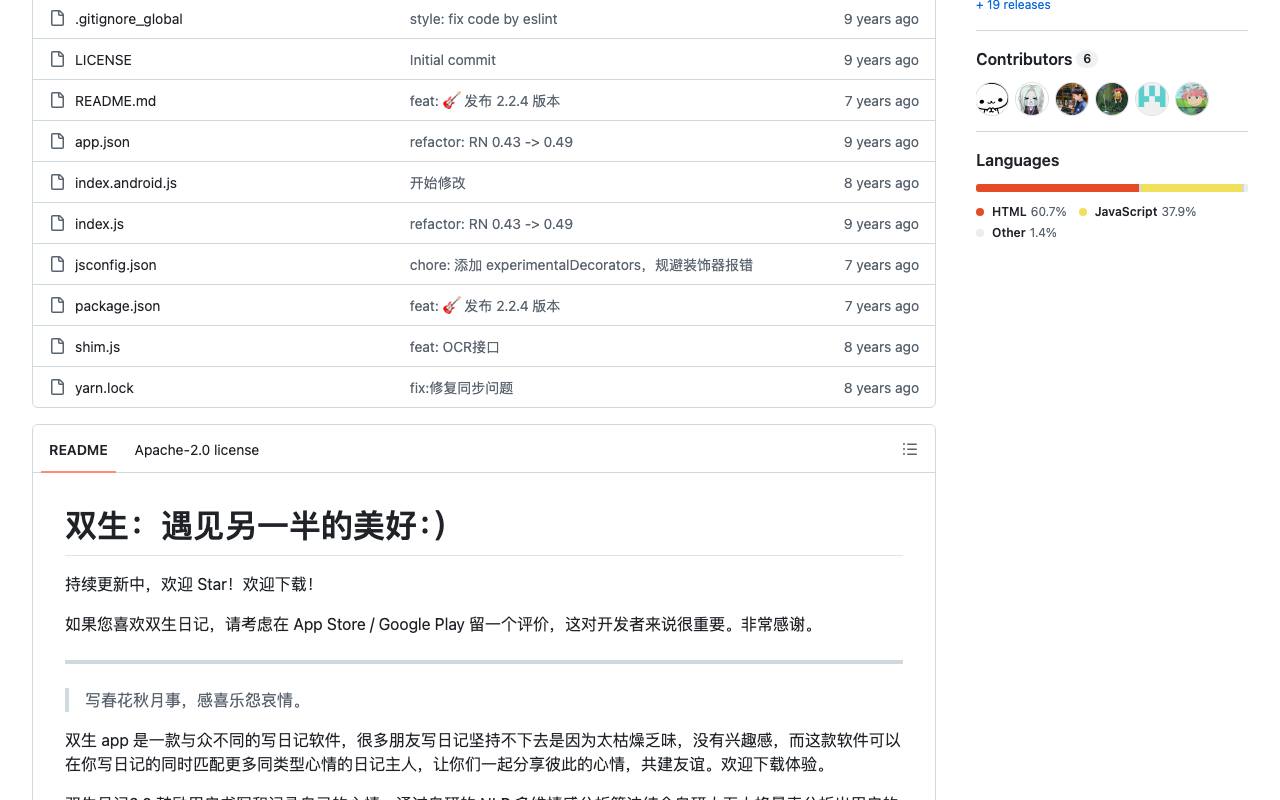Click the blockquote '写春花秋月事，感喜乐怨哀情。'
This screenshot has height=800, width=1280.
[x=197, y=700]
